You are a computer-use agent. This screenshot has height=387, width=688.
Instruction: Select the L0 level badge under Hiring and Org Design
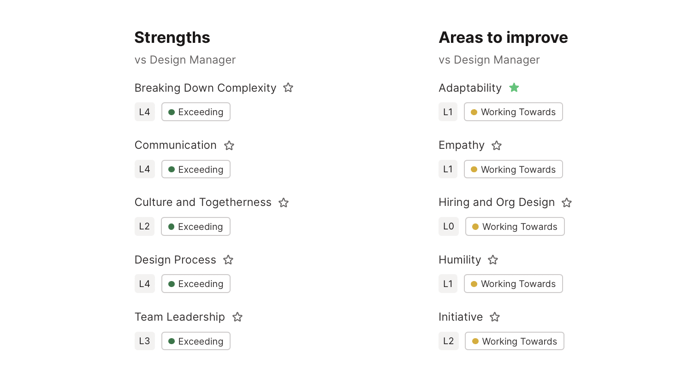tap(448, 226)
